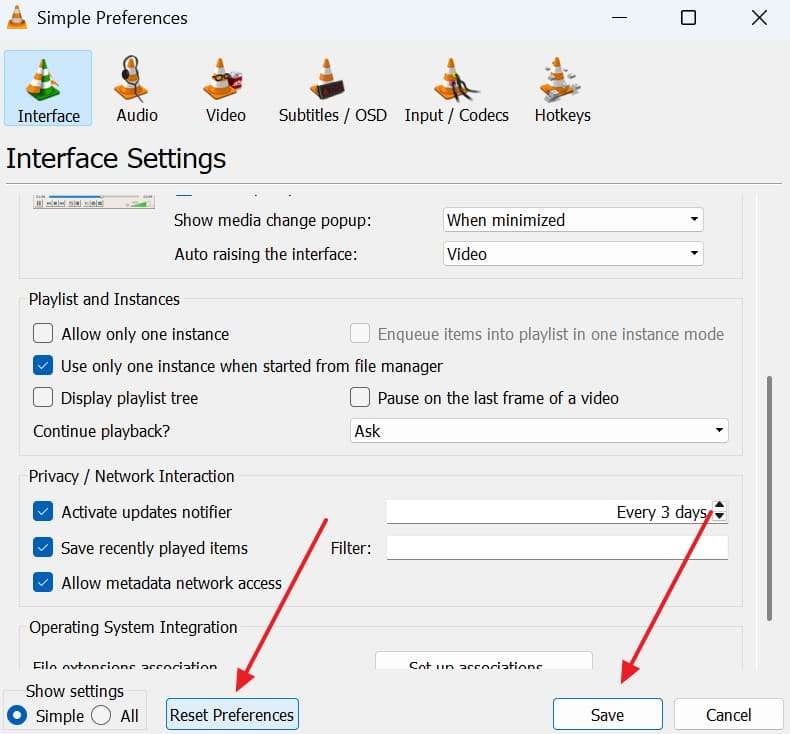Open the Hotkeys settings category
This screenshot has height=734, width=790.
562,88
